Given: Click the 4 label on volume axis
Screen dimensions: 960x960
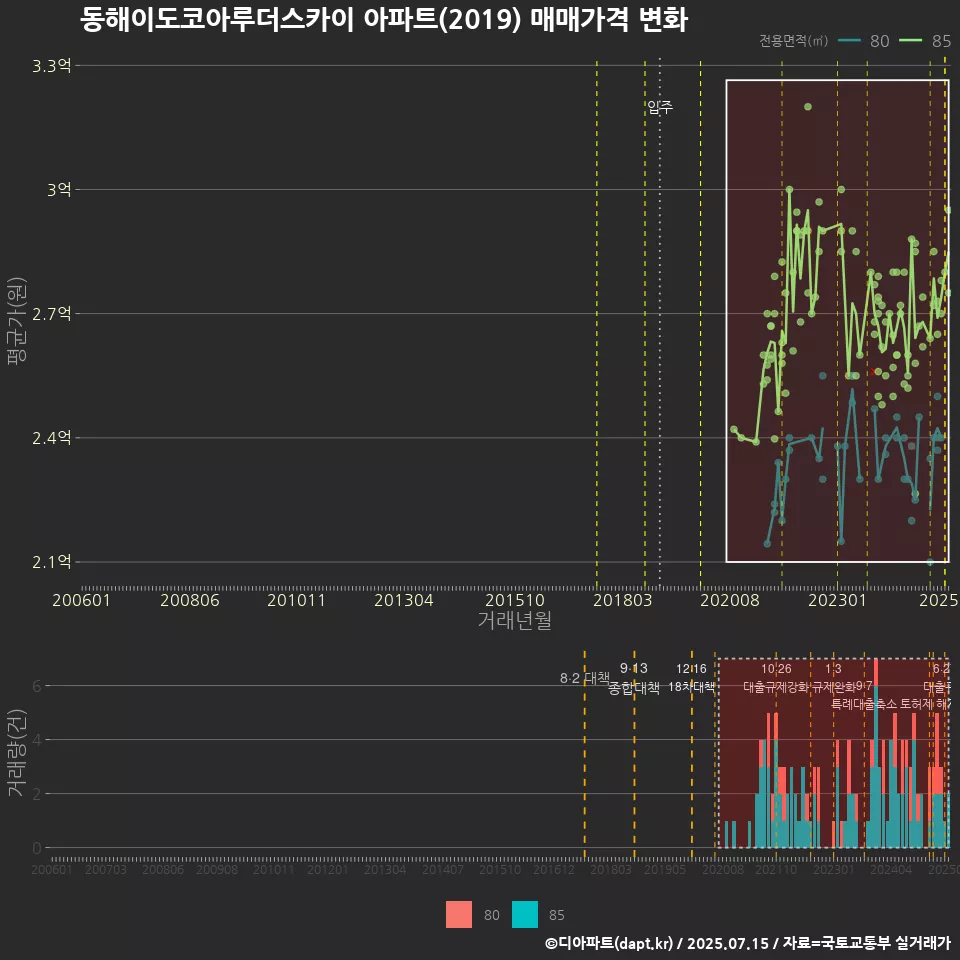Looking at the screenshot, I should pyautogui.click(x=37, y=740).
